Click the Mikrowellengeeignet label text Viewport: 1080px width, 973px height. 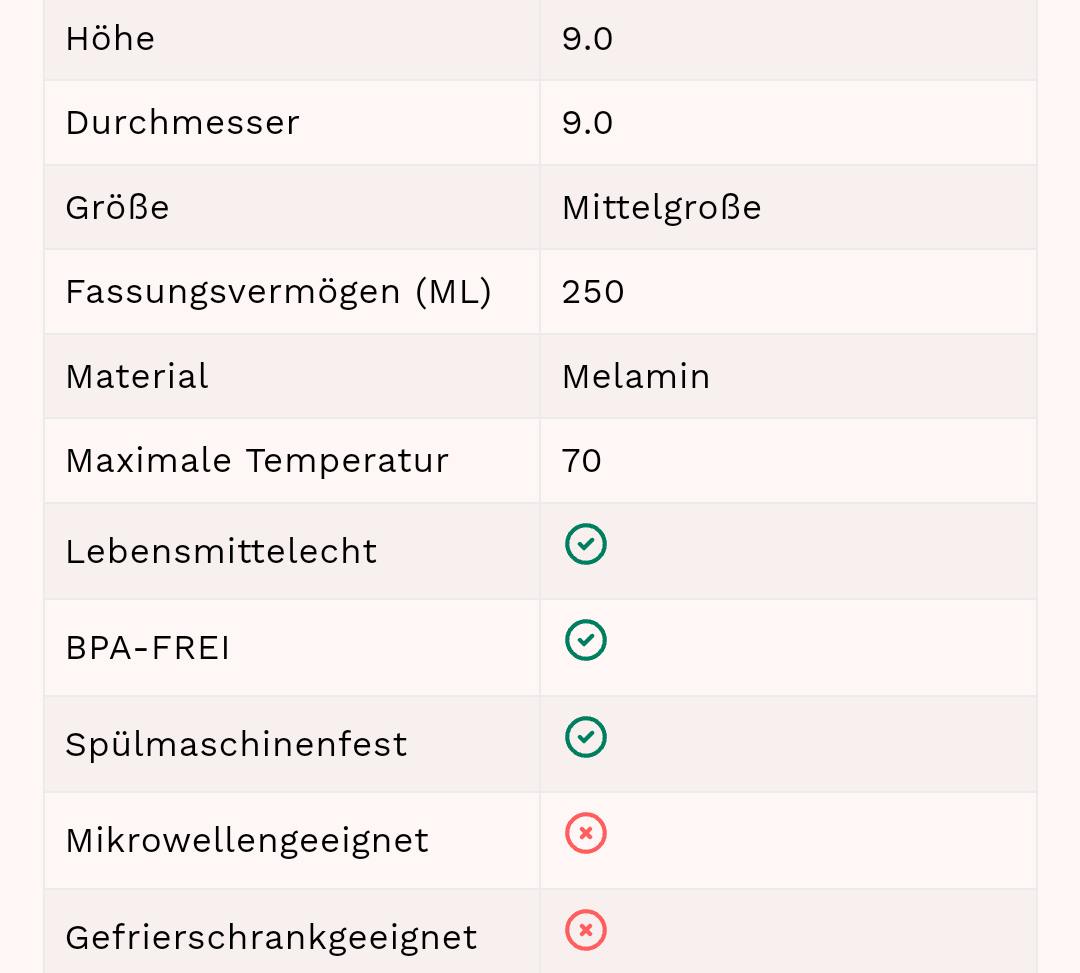[247, 841]
